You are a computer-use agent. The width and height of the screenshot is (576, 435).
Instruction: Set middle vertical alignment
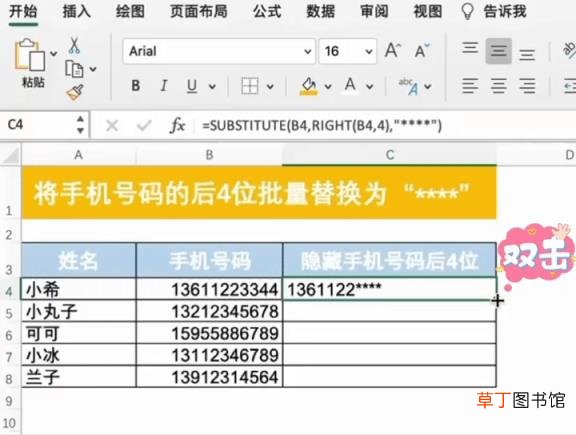pos(498,51)
